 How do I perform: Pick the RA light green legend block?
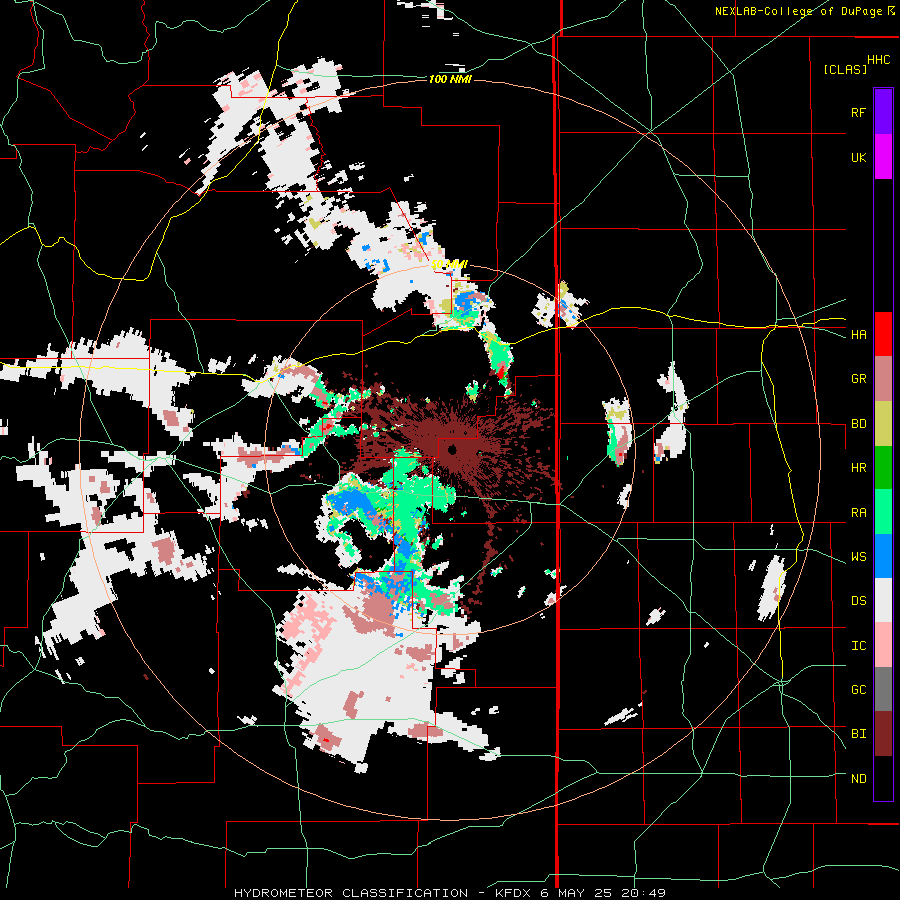point(883,512)
